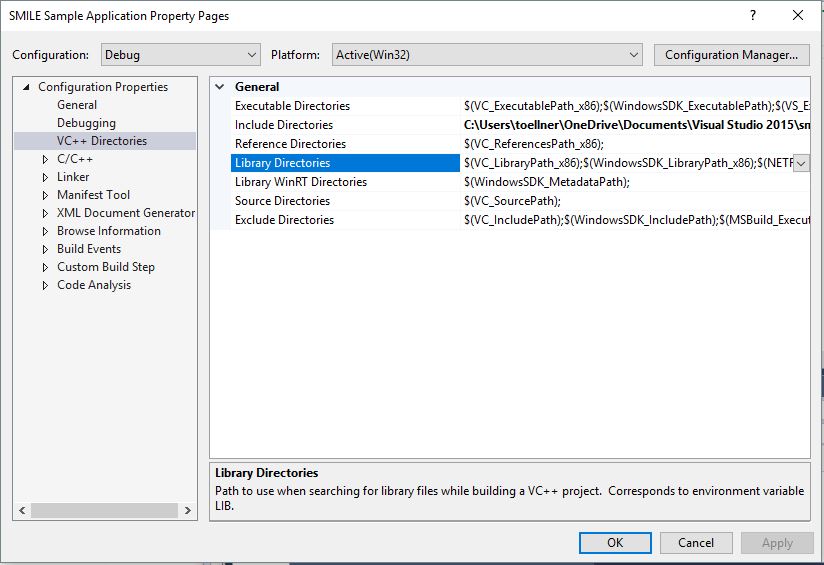Click the bold Include Directories path value
This screenshot has height=565, width=824.
click(635, 125)
